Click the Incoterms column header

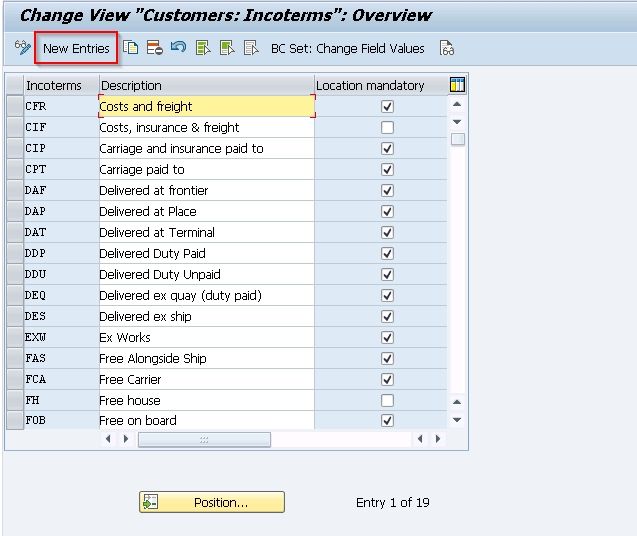pyautogui.click(x=61, y=85)
